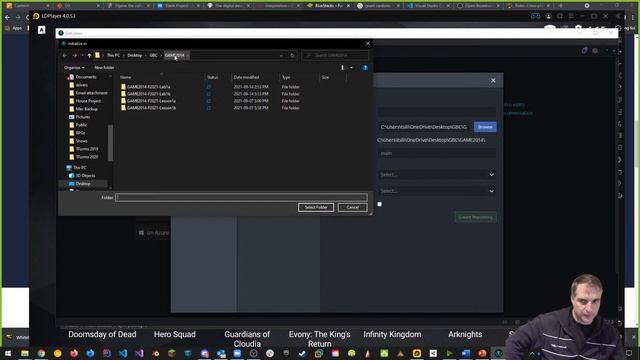Refresh the folder dialog listing
This screenshot has height=360, width=640.
pos(292,56)
